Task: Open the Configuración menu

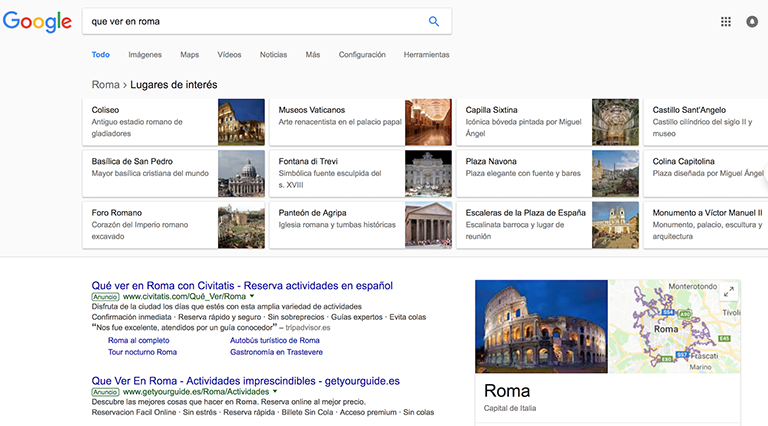Action: [x=361, y=55]
